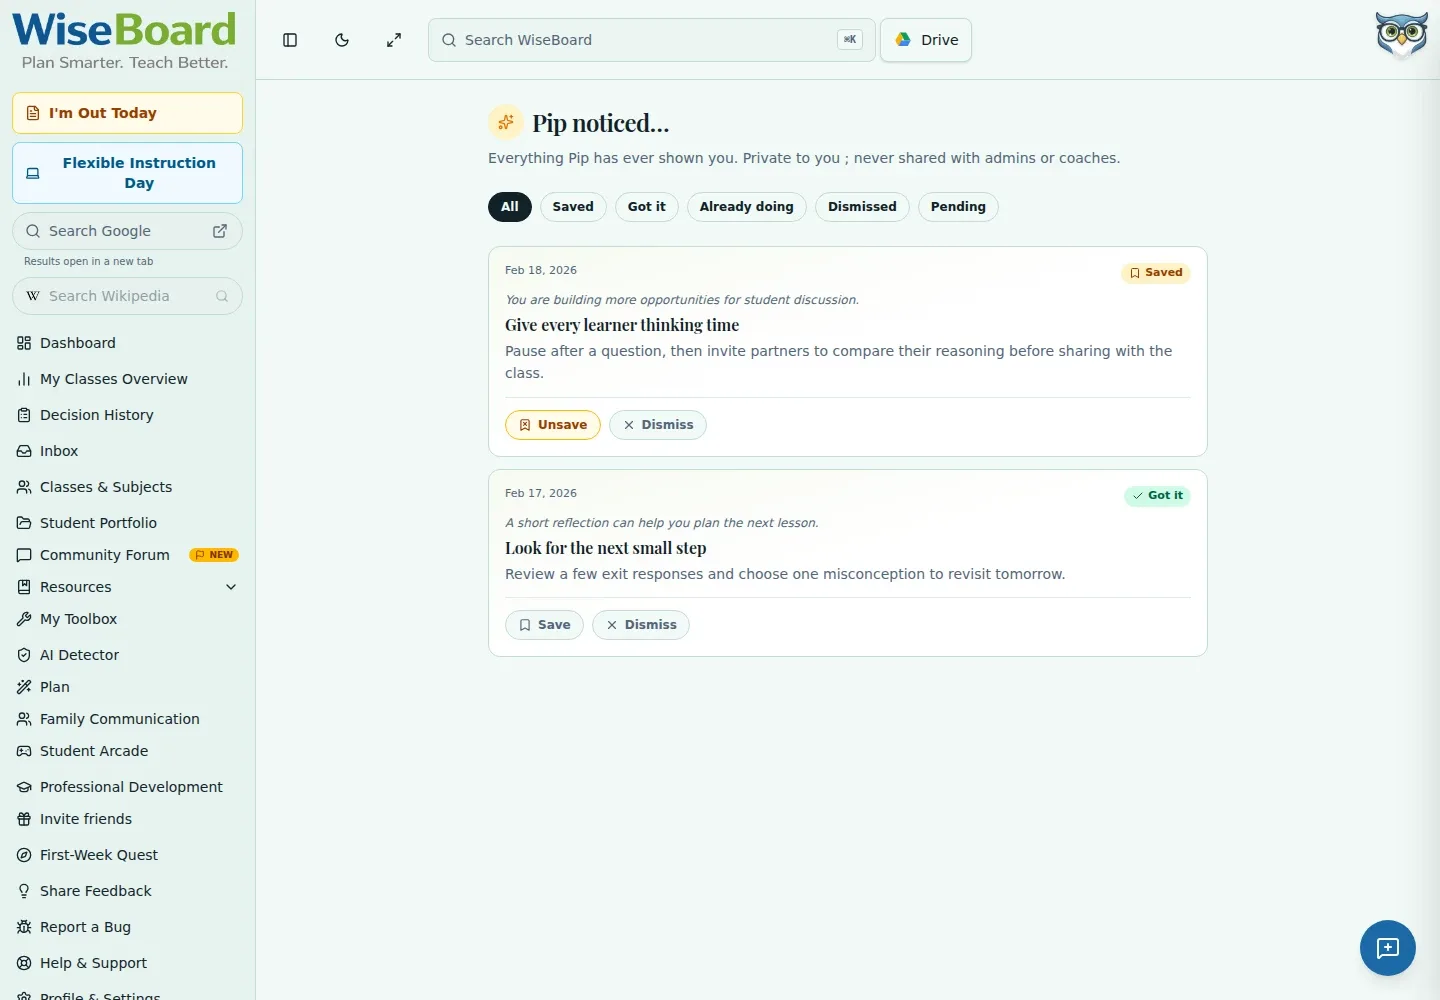Image resolution: width=1440 pixels, height=1000 pixels.
Task: Focus the Search Google box
Action: [x=127, y=231]
